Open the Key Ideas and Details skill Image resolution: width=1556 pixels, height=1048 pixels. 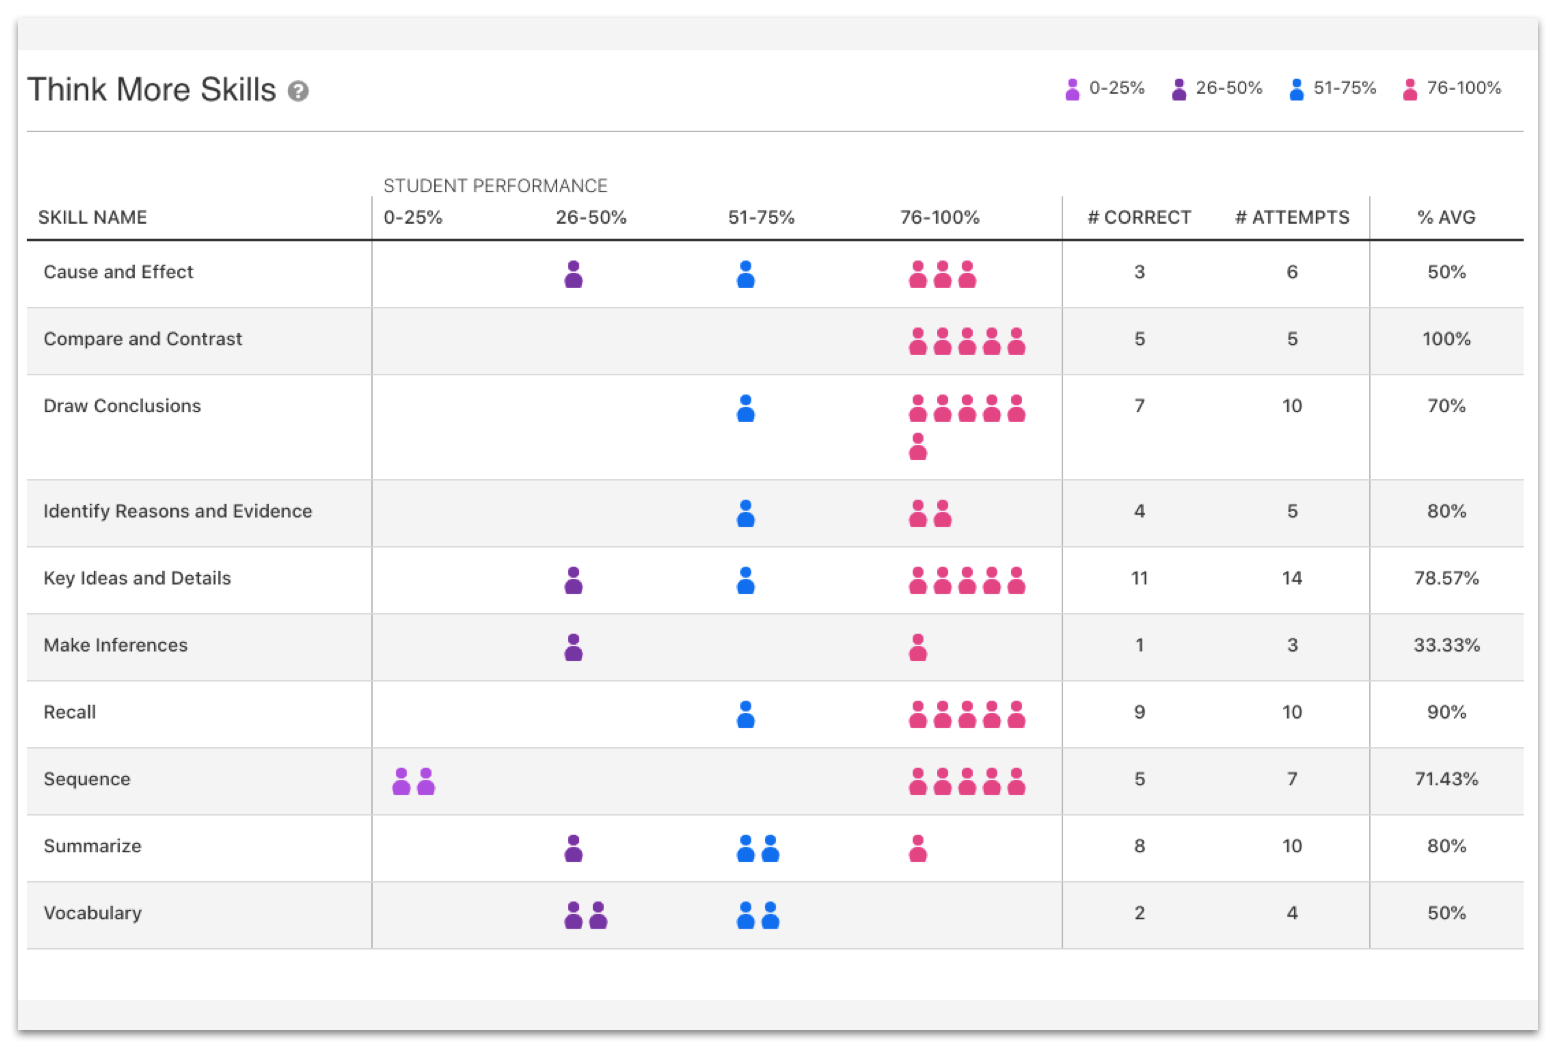tap(137, 578)
